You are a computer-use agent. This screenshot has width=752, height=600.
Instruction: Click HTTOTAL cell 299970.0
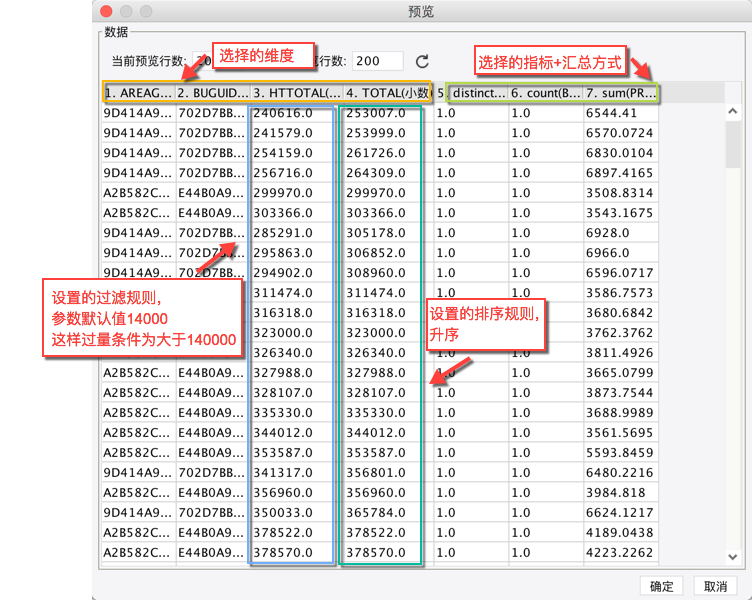[x=283, y=193]
